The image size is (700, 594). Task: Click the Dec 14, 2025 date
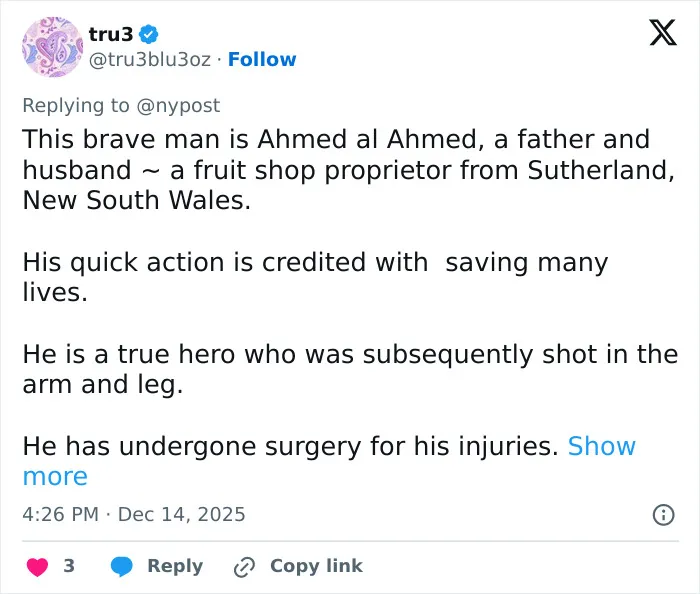[x=181, y=514]
